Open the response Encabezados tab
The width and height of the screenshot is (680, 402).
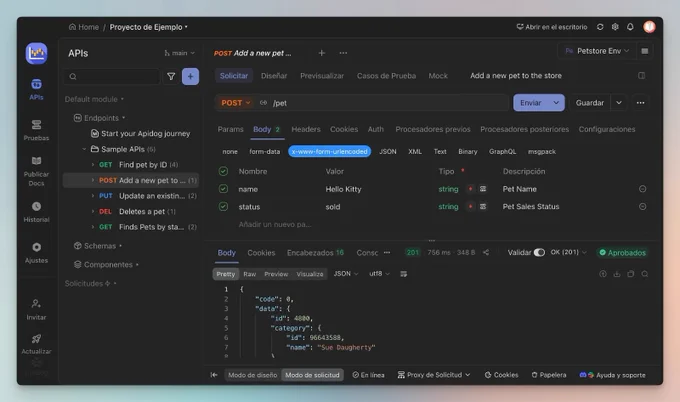[315, 252]
